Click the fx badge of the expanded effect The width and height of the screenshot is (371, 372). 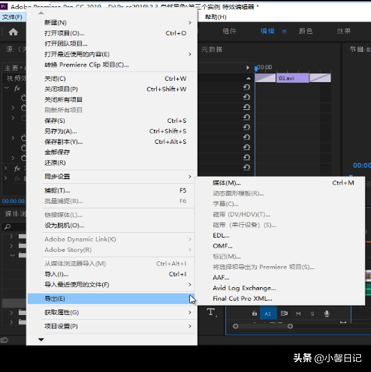17,88
